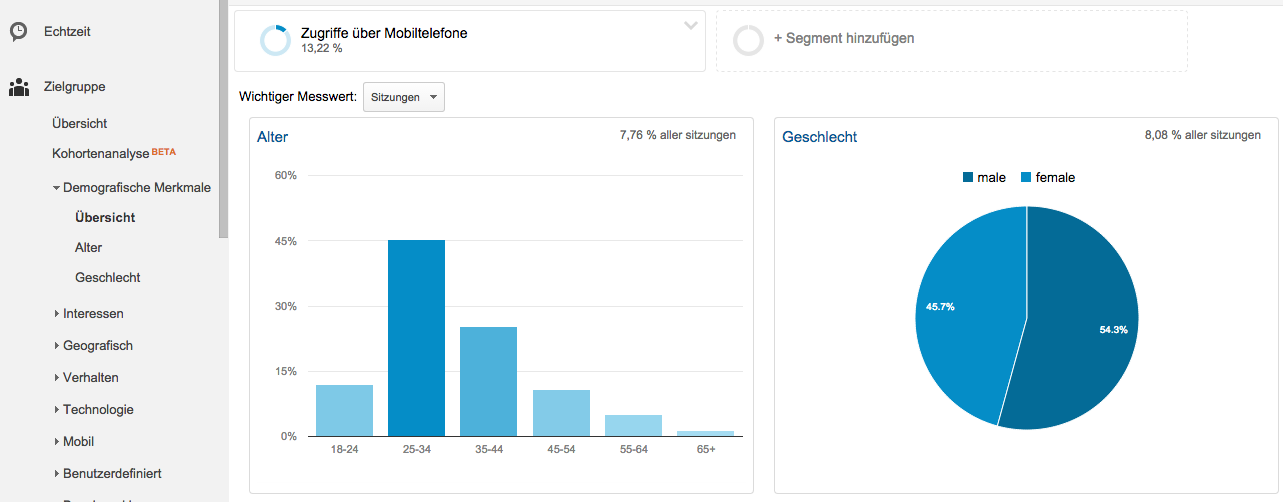
Task: Open segment options chevron for Mobiltelefone
Action: (690, 26)
